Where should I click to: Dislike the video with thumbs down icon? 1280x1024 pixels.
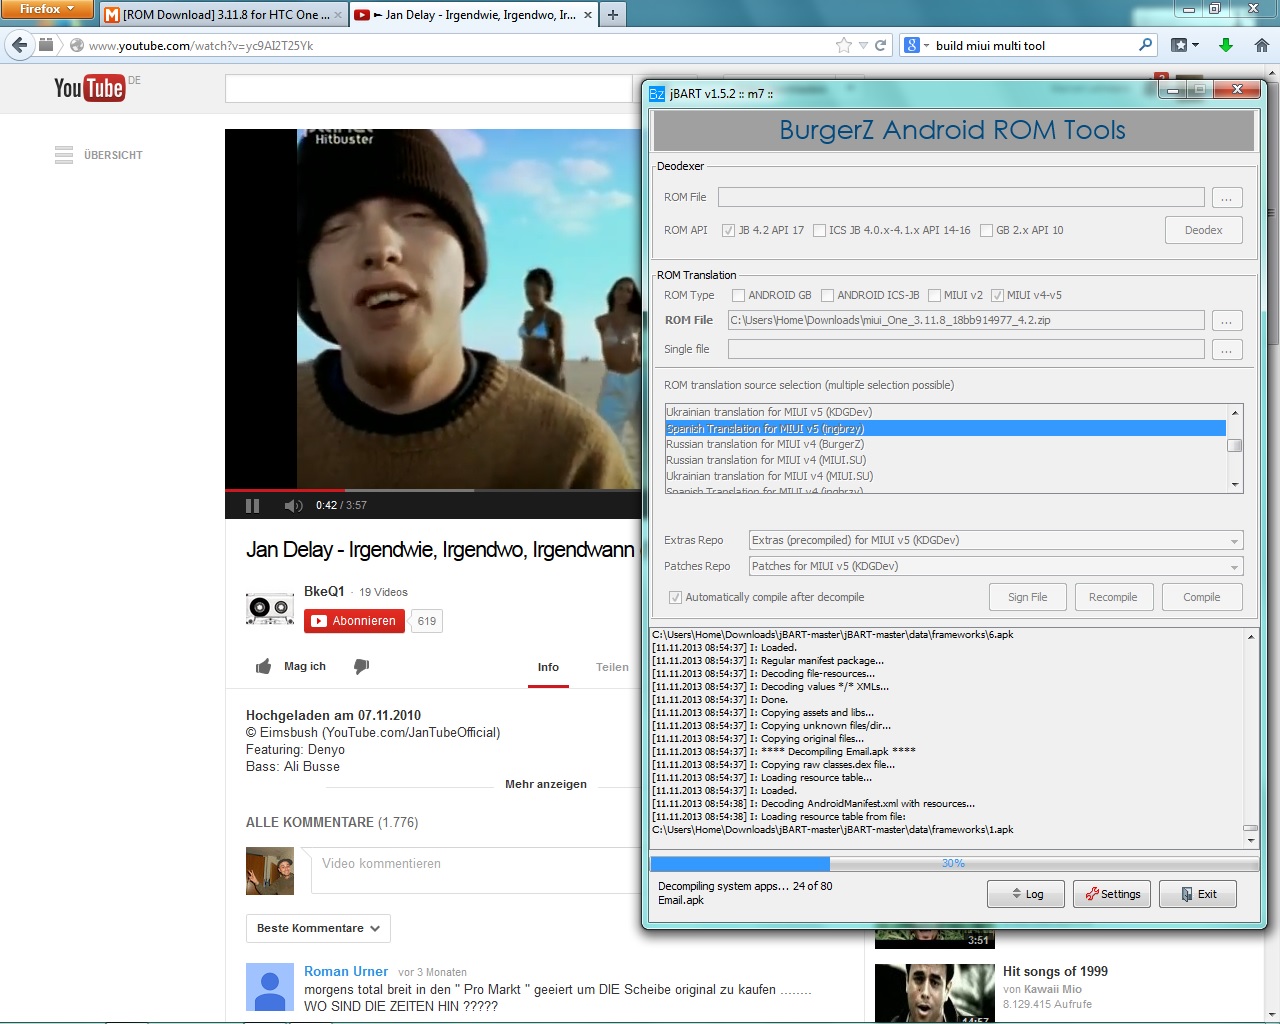361,666
